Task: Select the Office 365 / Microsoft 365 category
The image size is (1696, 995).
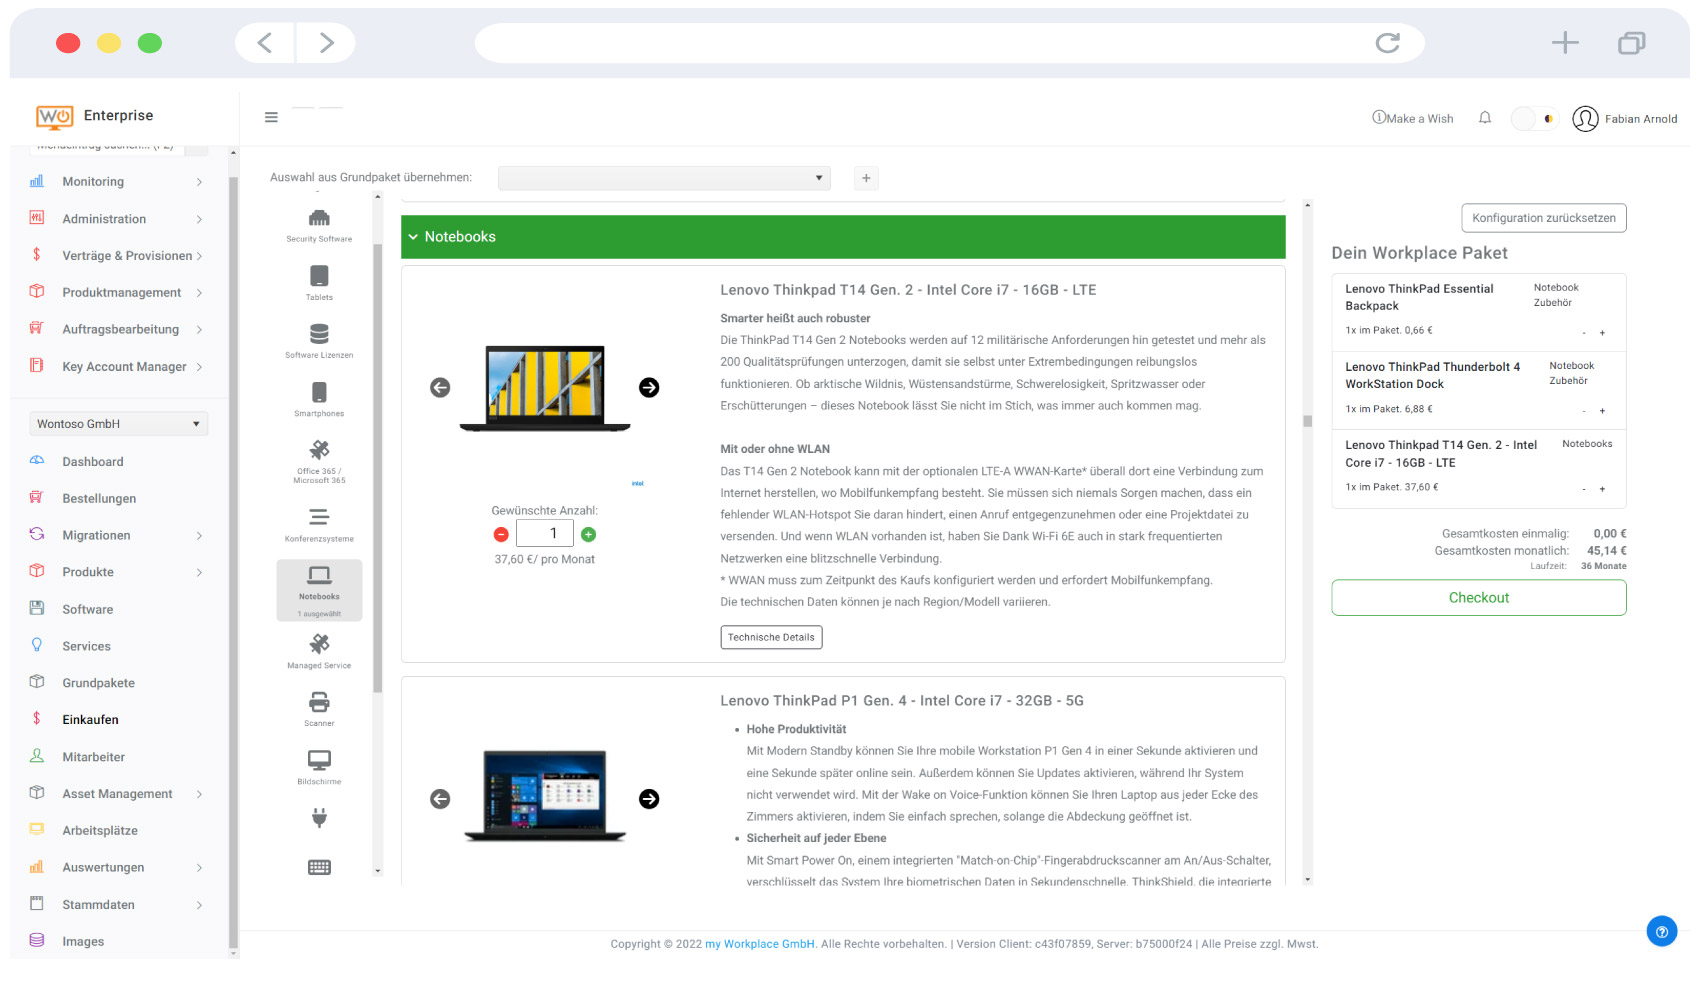Action: [319, 452]
